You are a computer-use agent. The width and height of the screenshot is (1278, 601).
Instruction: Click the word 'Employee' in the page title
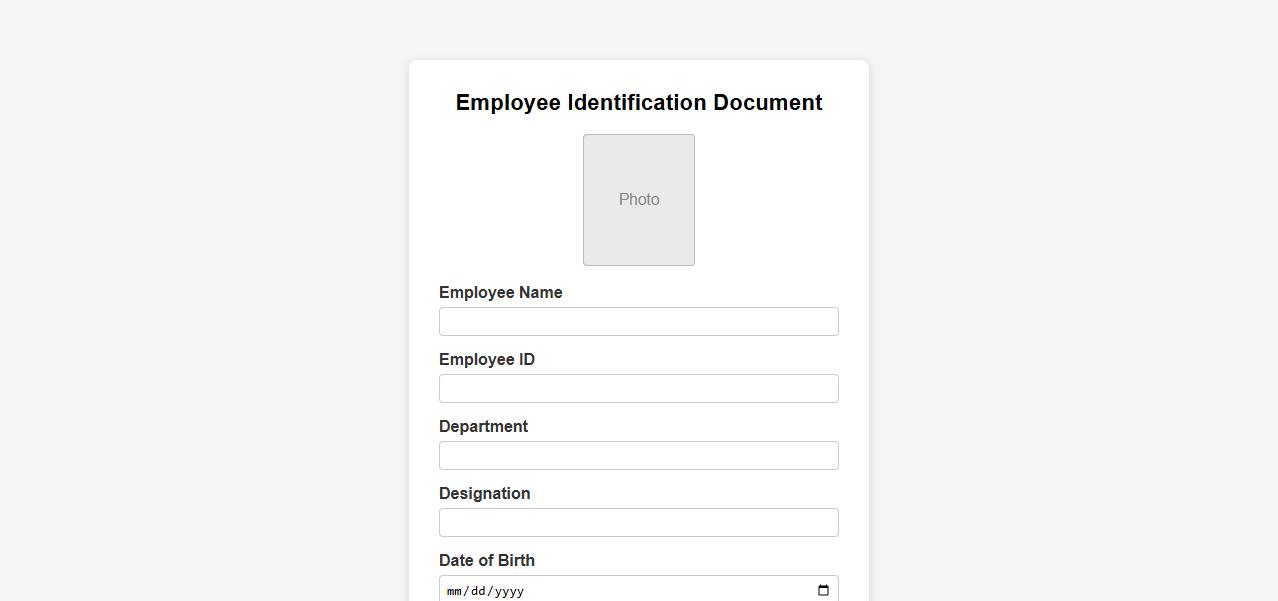[508, 103]
